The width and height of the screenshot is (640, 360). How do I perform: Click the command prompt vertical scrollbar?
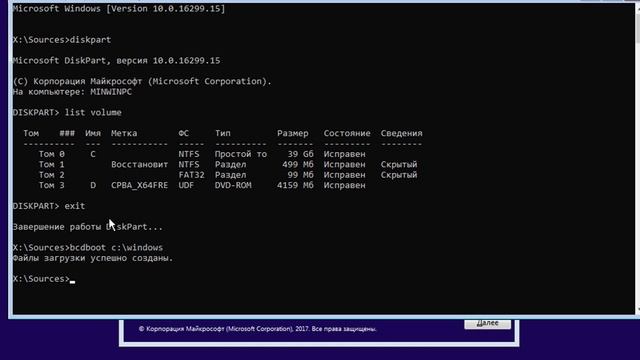pos(637,158)
